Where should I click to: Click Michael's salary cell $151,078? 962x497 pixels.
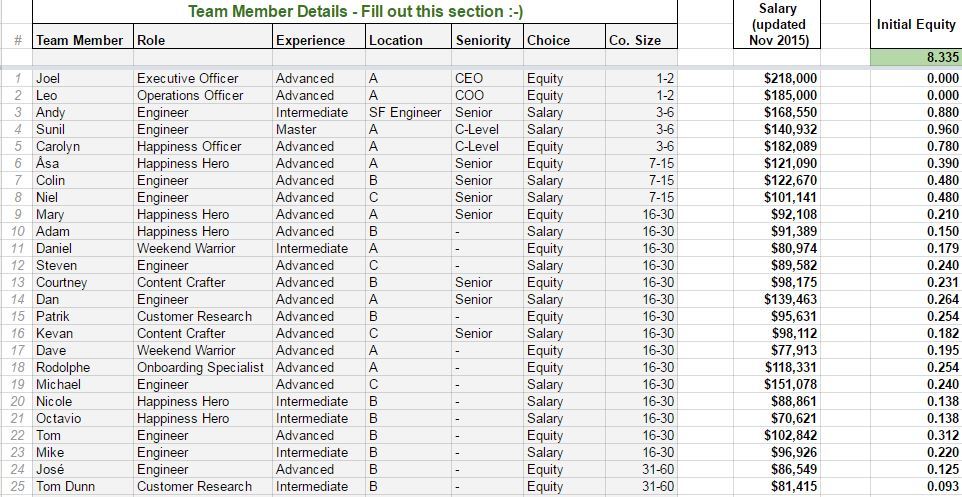pos(777,384)
